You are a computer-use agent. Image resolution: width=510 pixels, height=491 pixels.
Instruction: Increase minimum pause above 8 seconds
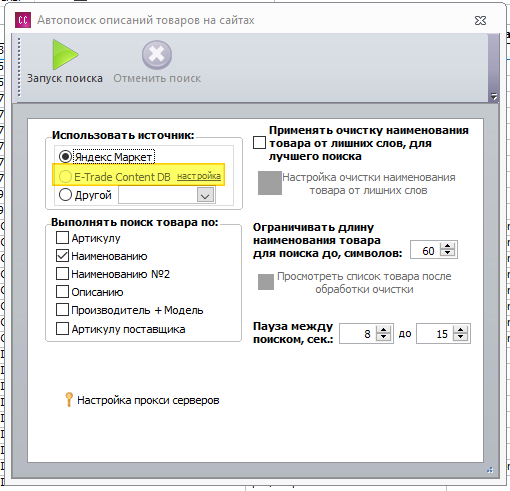[383, 329]
